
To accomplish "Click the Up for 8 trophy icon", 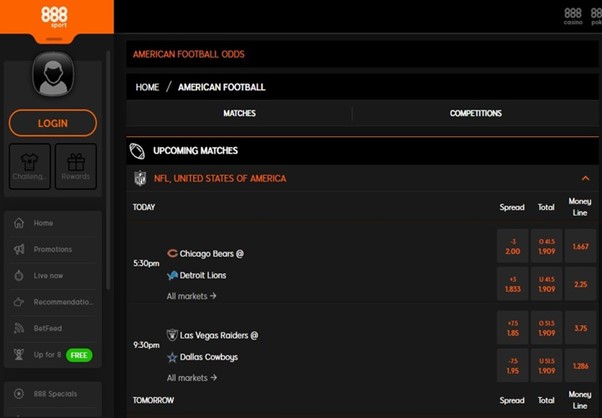I will pyautogui.click(x=19, y=355).
